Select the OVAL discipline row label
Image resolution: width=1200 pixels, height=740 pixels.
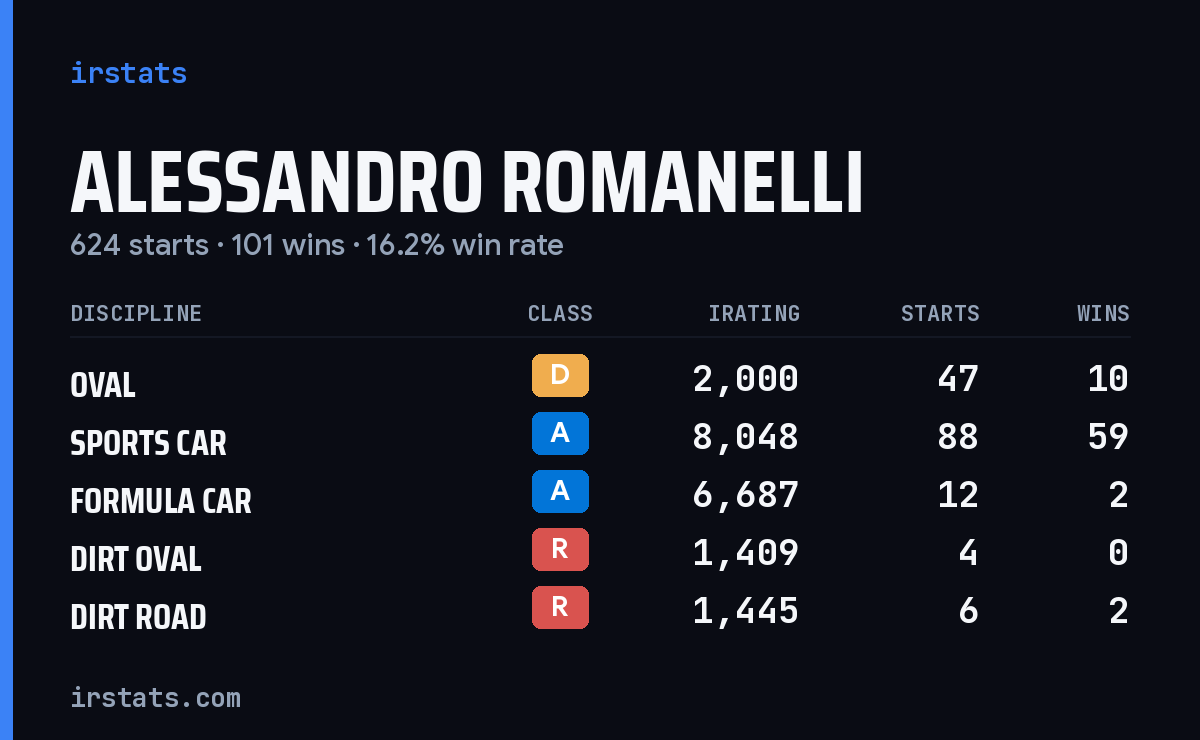pyautogui.click(x=103, y=385)
